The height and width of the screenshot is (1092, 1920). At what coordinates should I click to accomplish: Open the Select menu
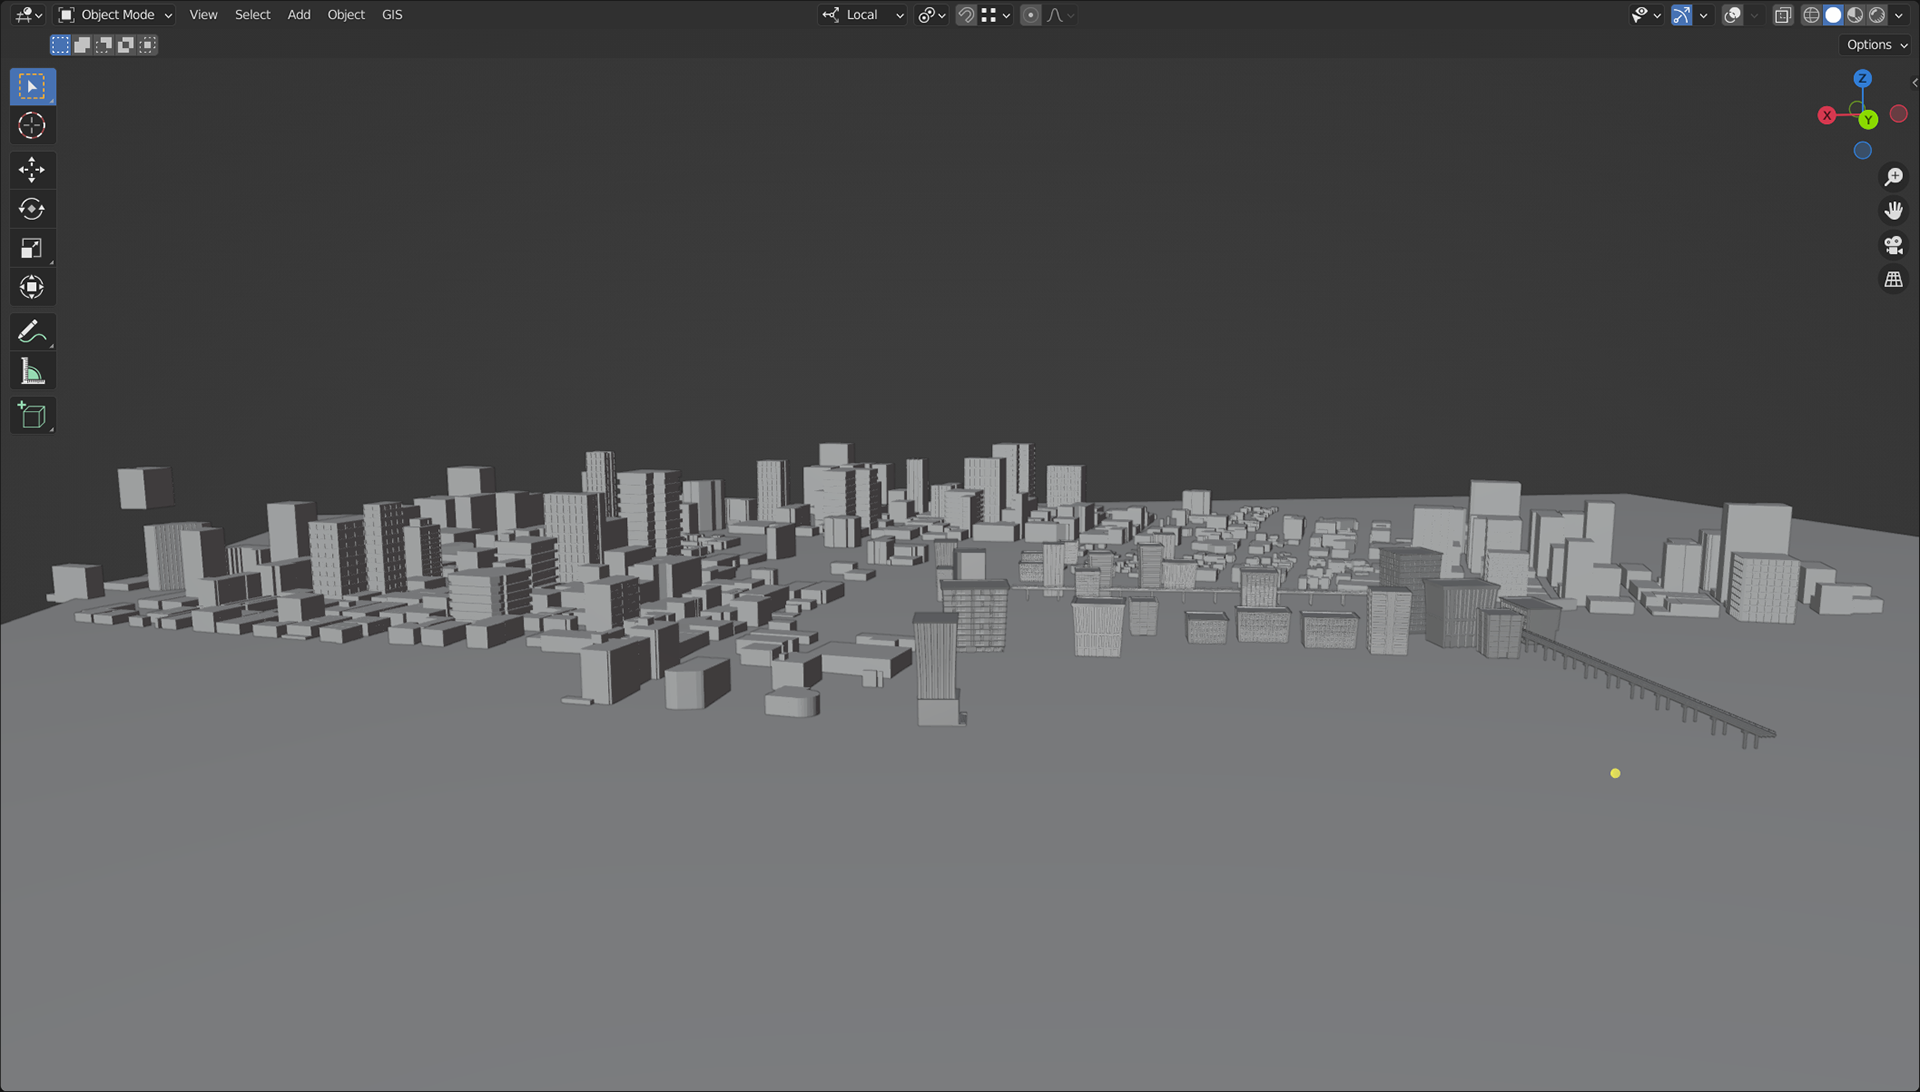[x=252, y=14]
